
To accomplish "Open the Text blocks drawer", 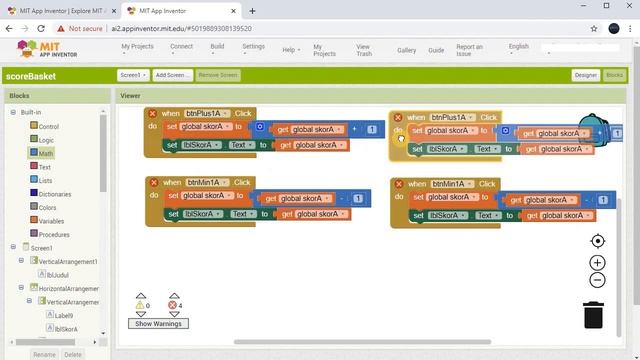I will [40, 167].
